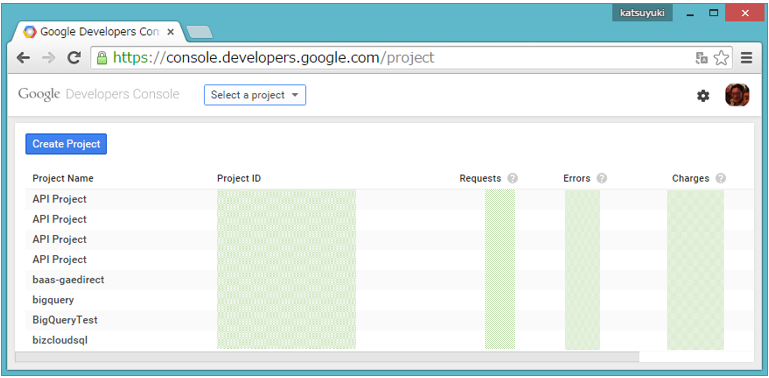Close the Google Developers Console tab
The width and height of the screenshot is (769, 378).
pos(171,32)
